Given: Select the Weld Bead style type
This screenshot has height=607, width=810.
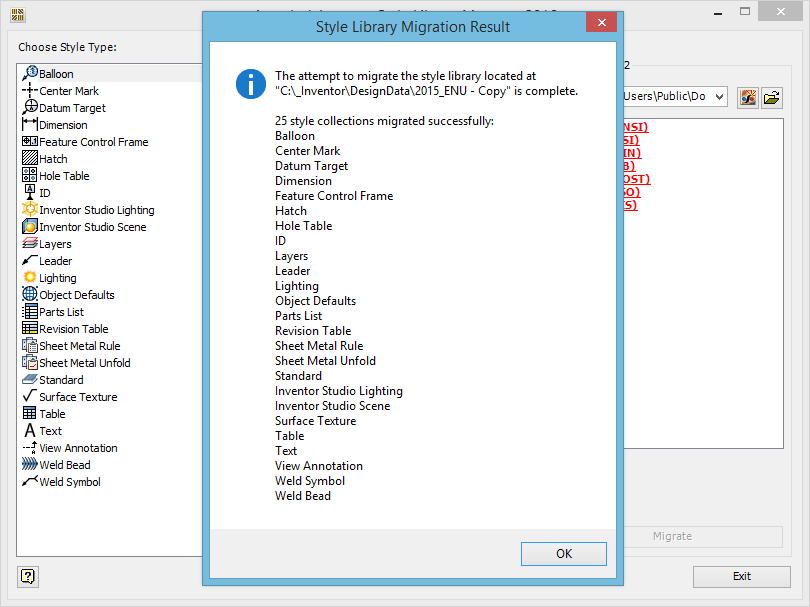Looking at the screenshot, I should (x=62, y=464).
